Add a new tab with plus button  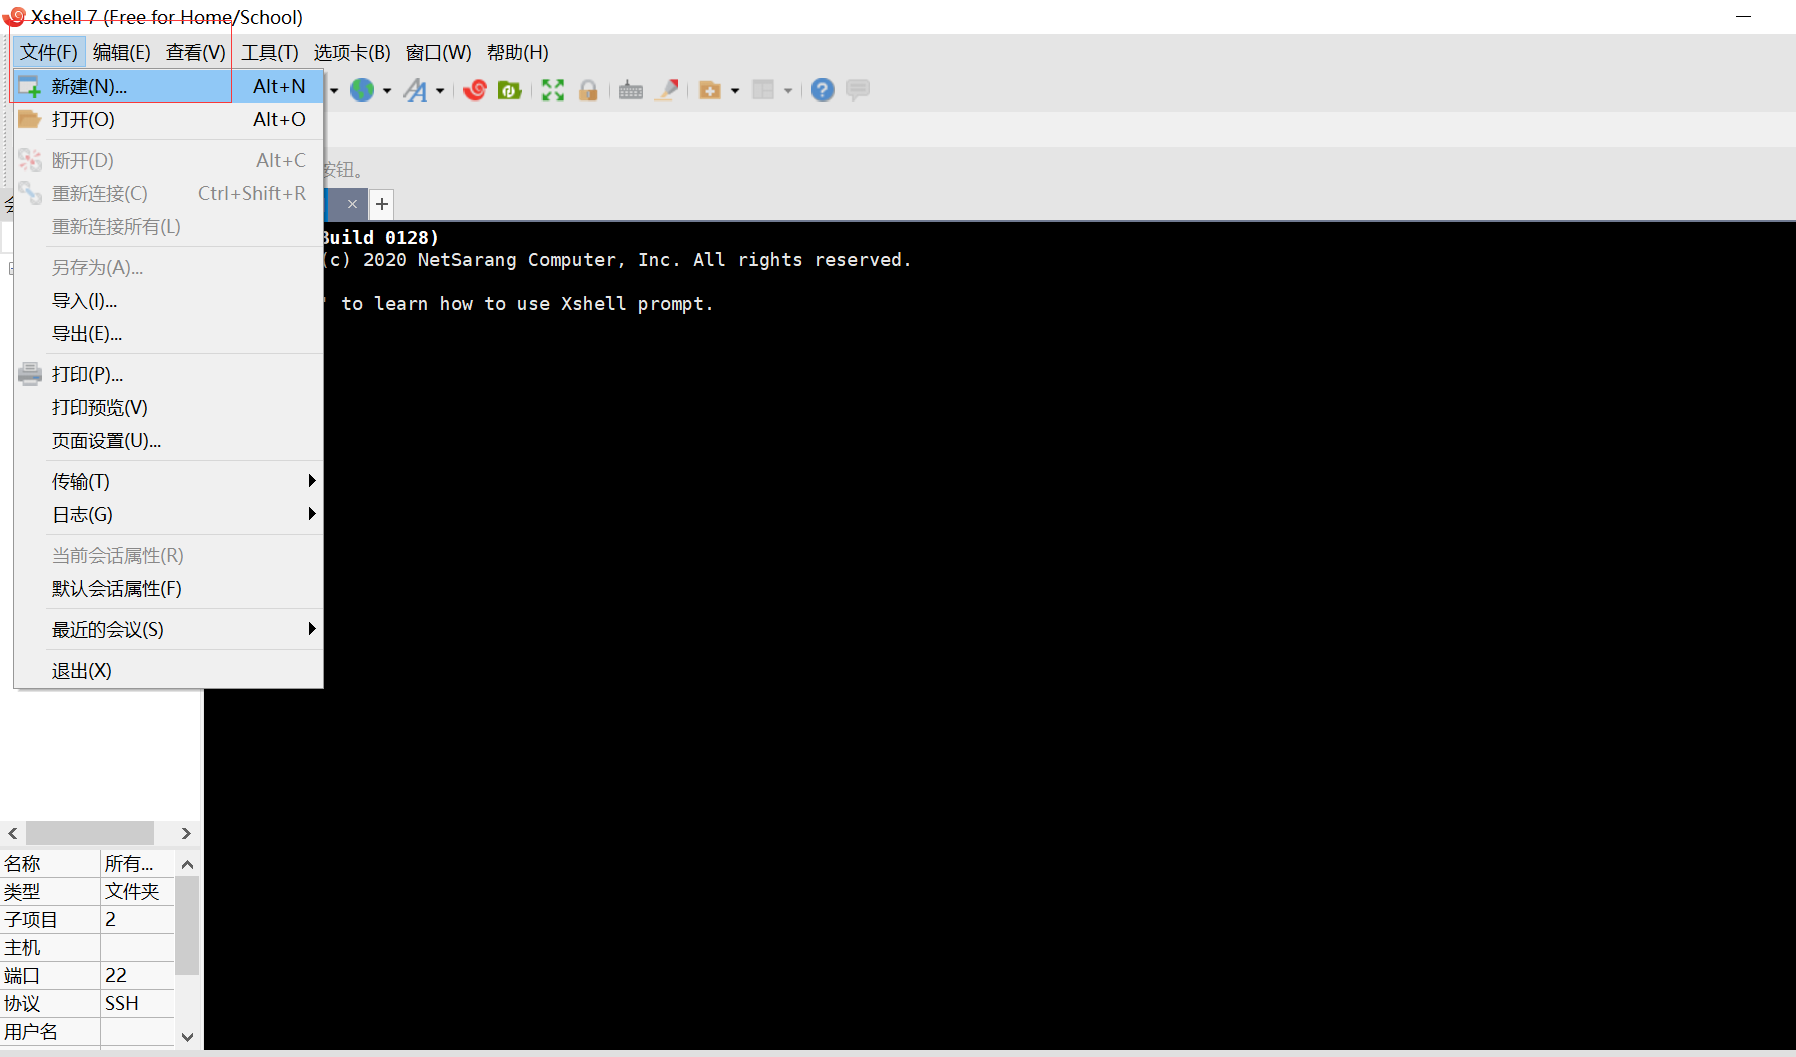point(382,204)
